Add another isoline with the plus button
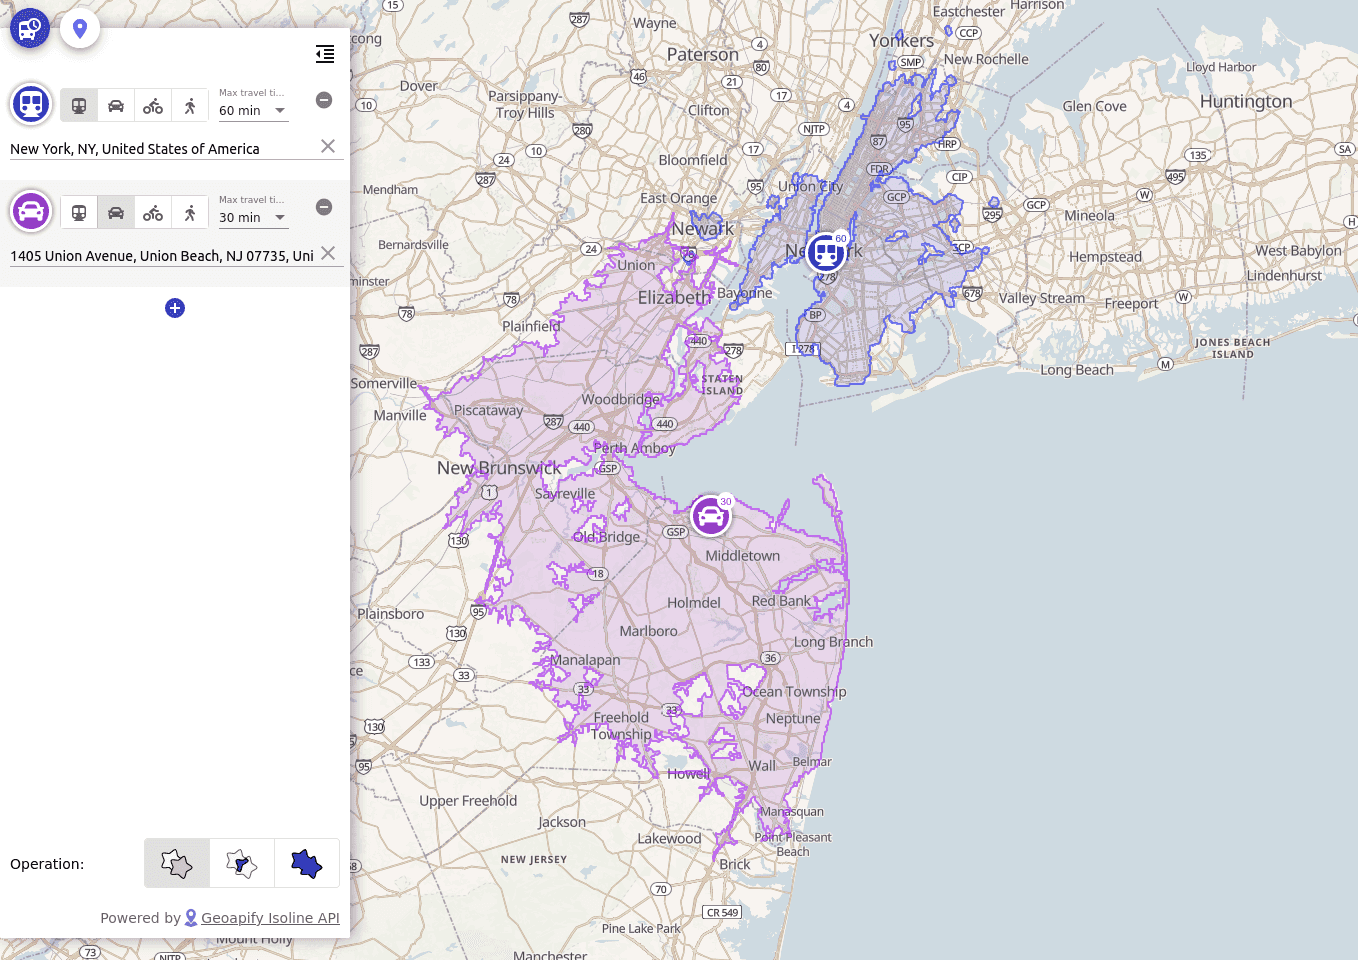This screenshot has width=1358, height=960. tap(175, 308)
